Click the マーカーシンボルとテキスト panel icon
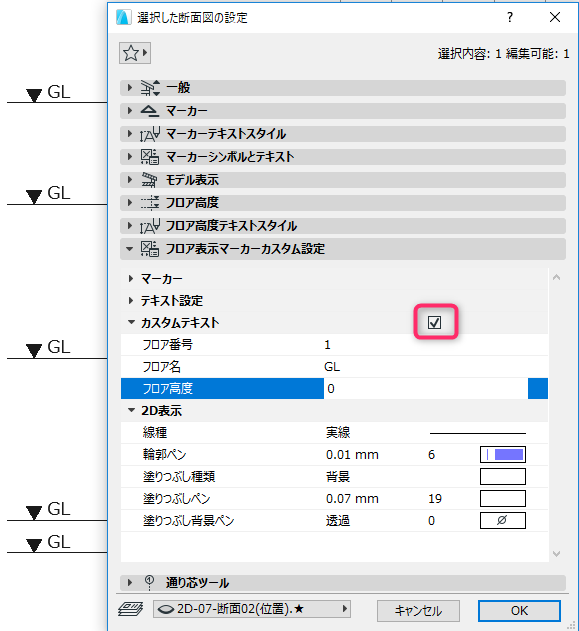 [x=150, y=157]
